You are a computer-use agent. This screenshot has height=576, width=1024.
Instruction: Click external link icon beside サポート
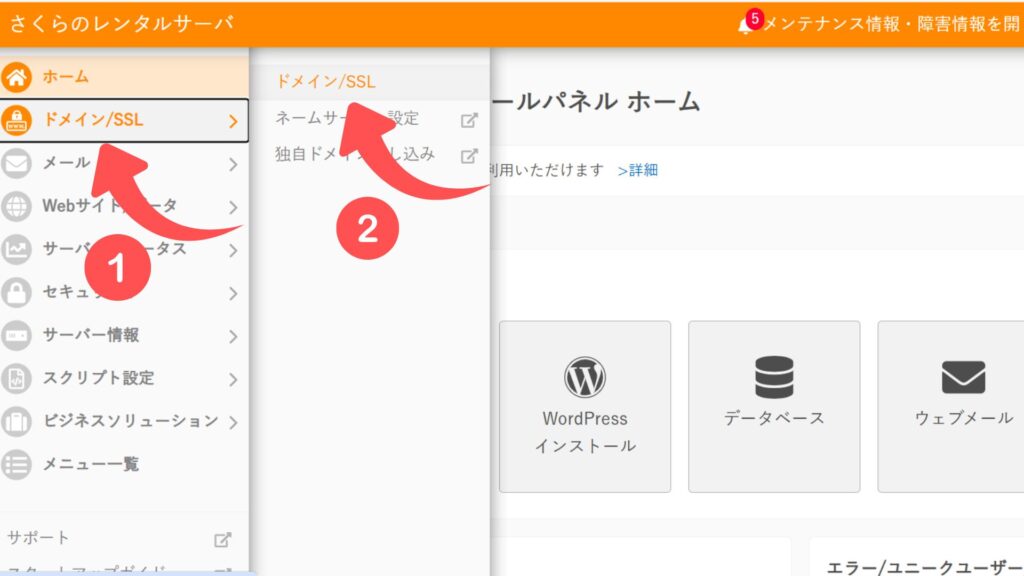pos(222,539)
